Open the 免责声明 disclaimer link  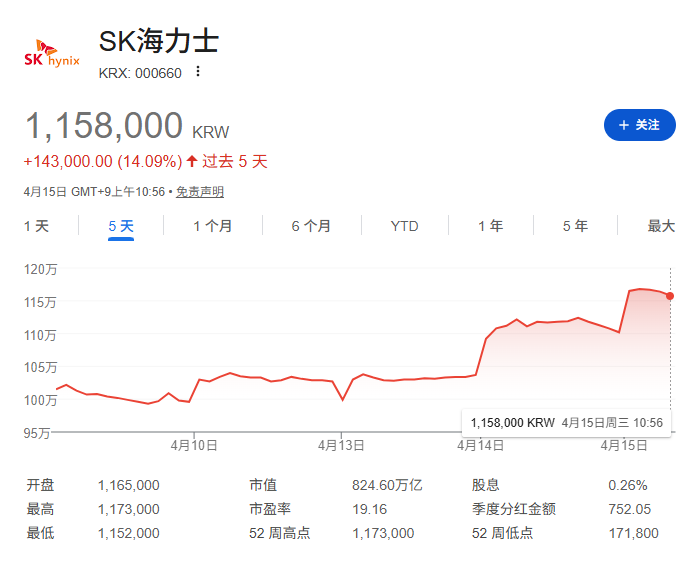(200, 192)
